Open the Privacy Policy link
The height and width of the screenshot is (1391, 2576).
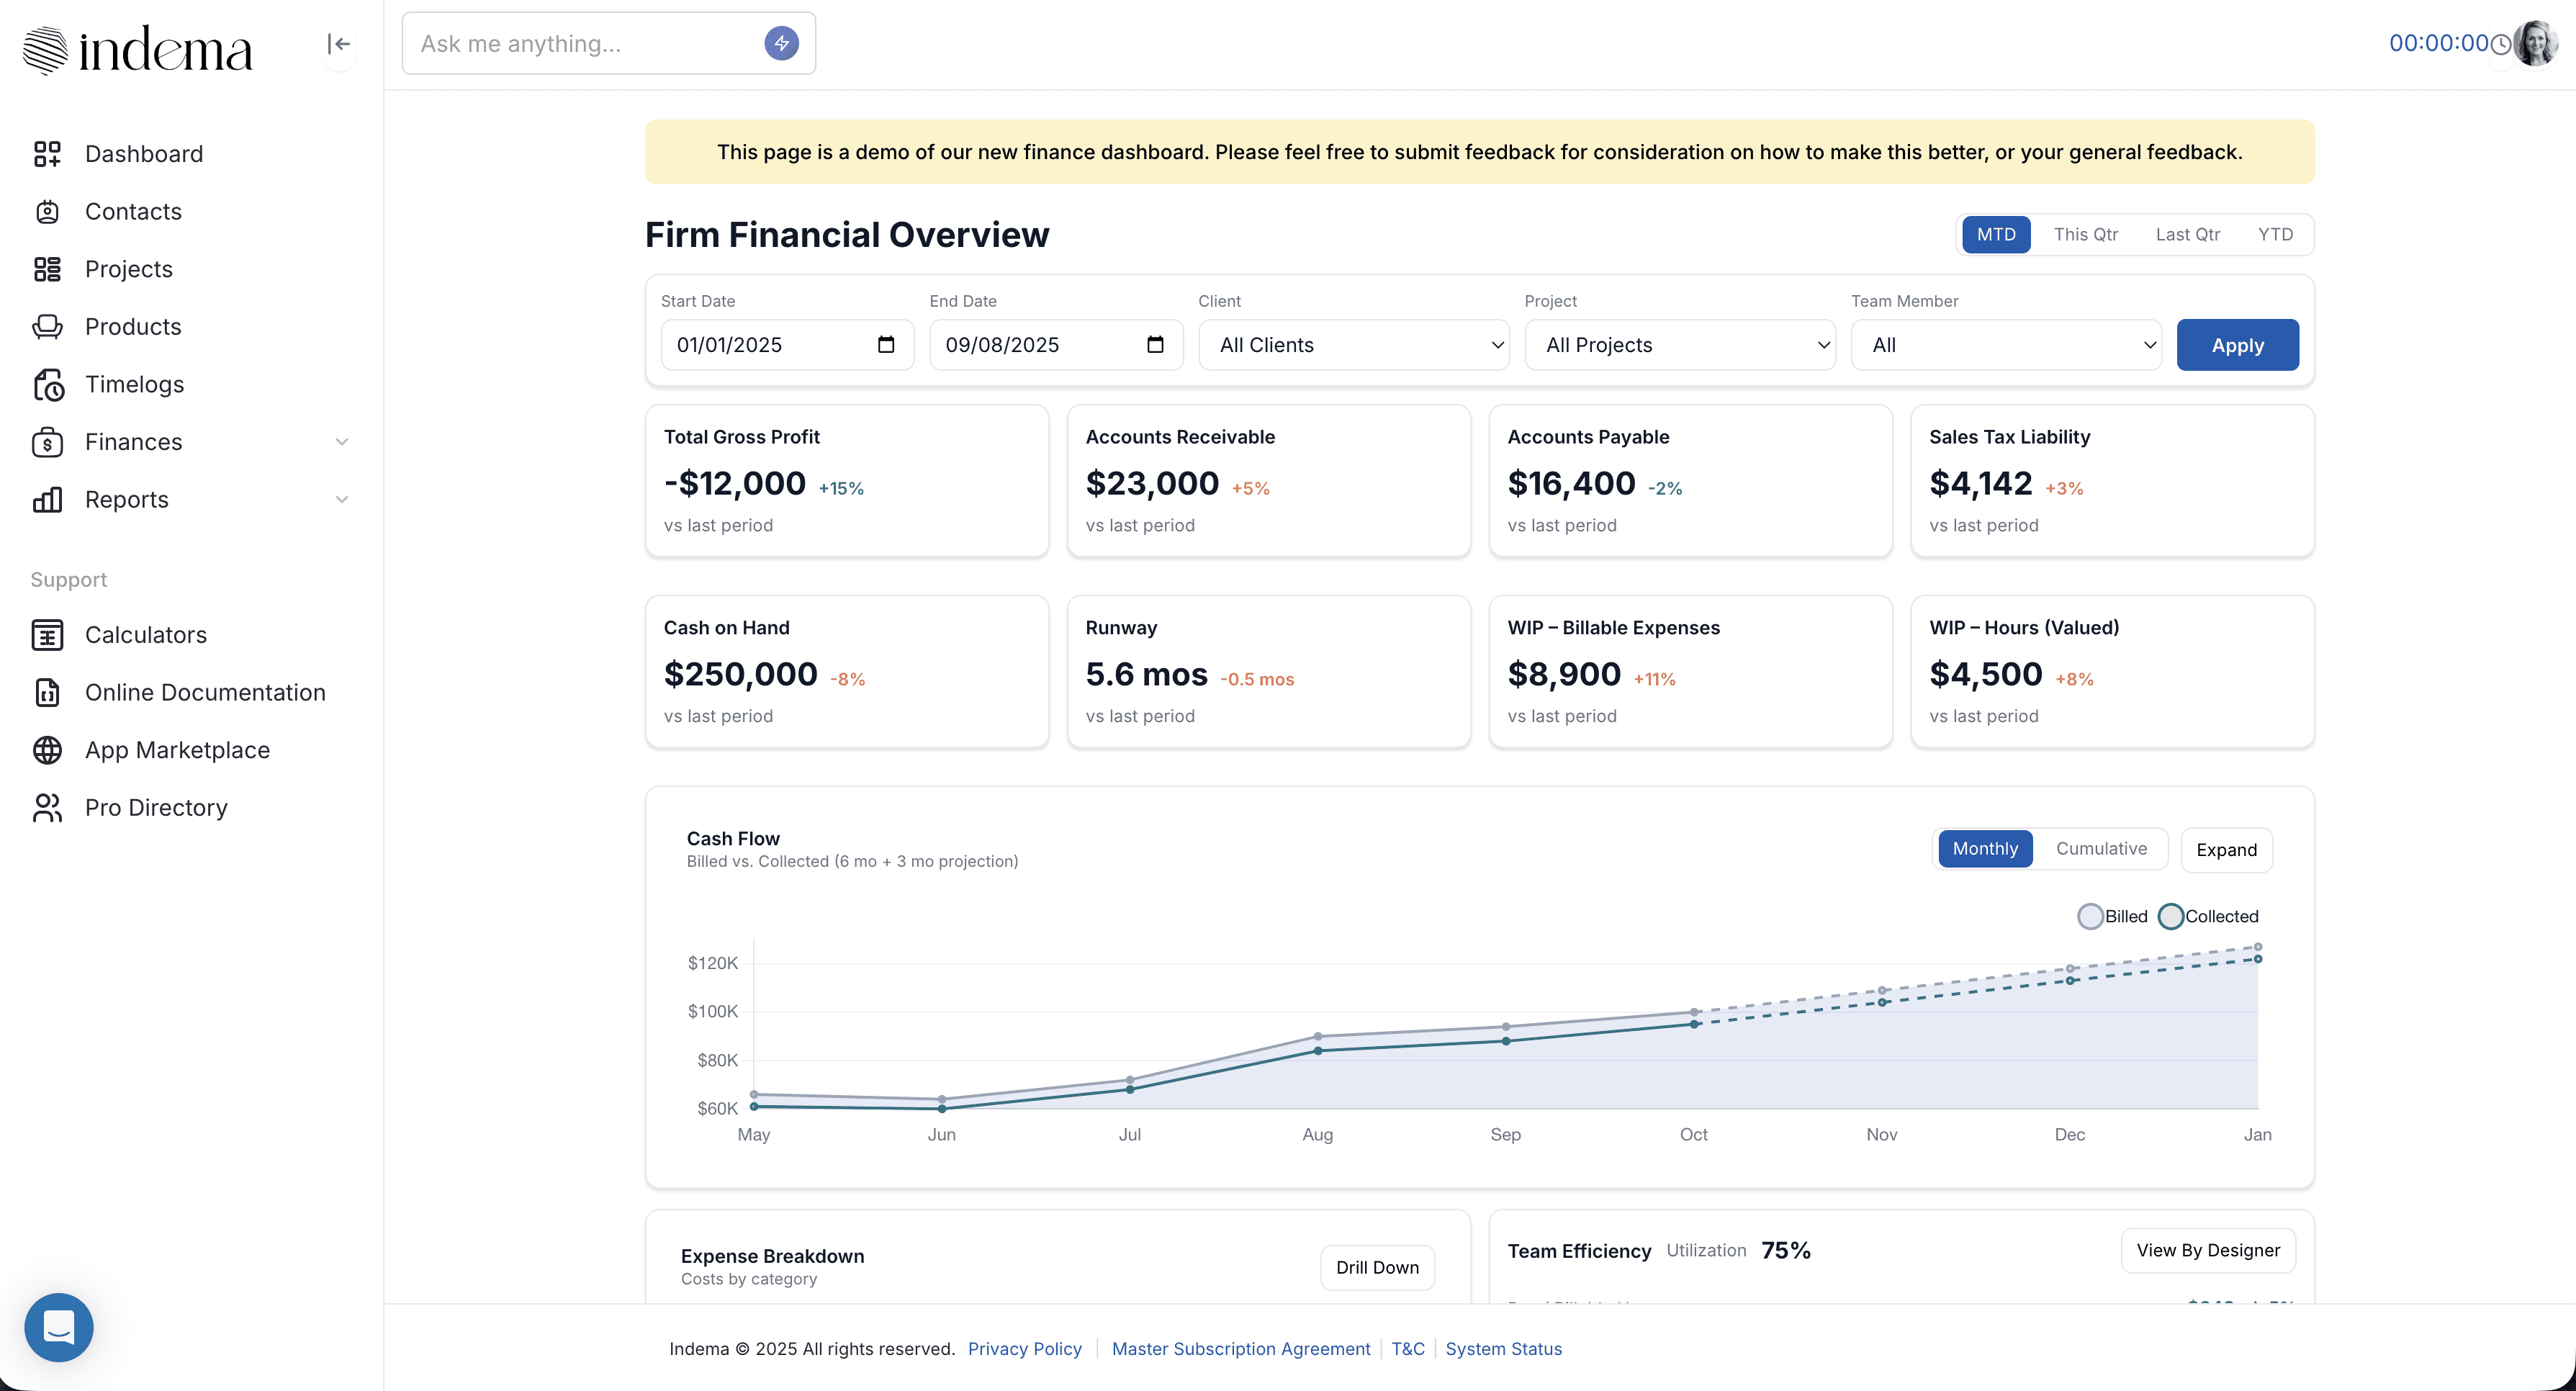[1024, 1348]
